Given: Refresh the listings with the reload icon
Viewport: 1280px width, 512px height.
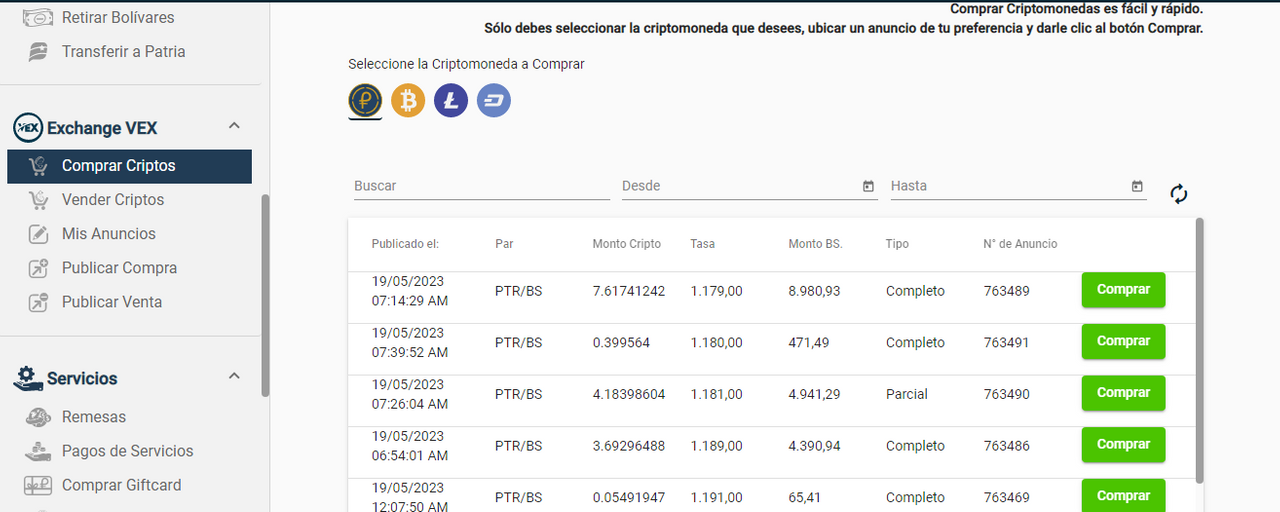Looking at the screenshot, I should [1179, 194].
